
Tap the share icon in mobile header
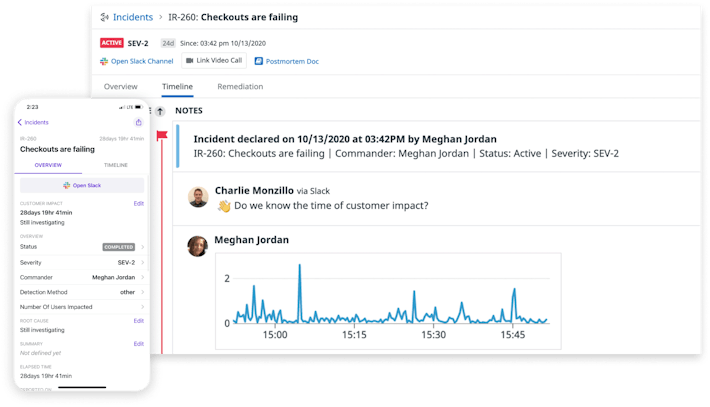coord(138,122)
